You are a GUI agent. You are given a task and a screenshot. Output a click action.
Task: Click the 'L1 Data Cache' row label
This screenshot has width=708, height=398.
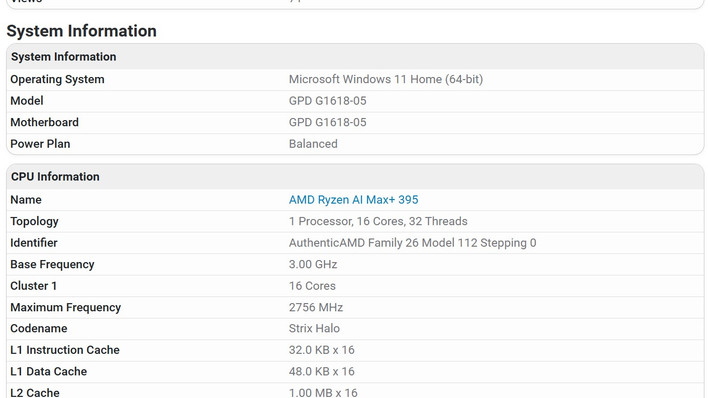49,371
